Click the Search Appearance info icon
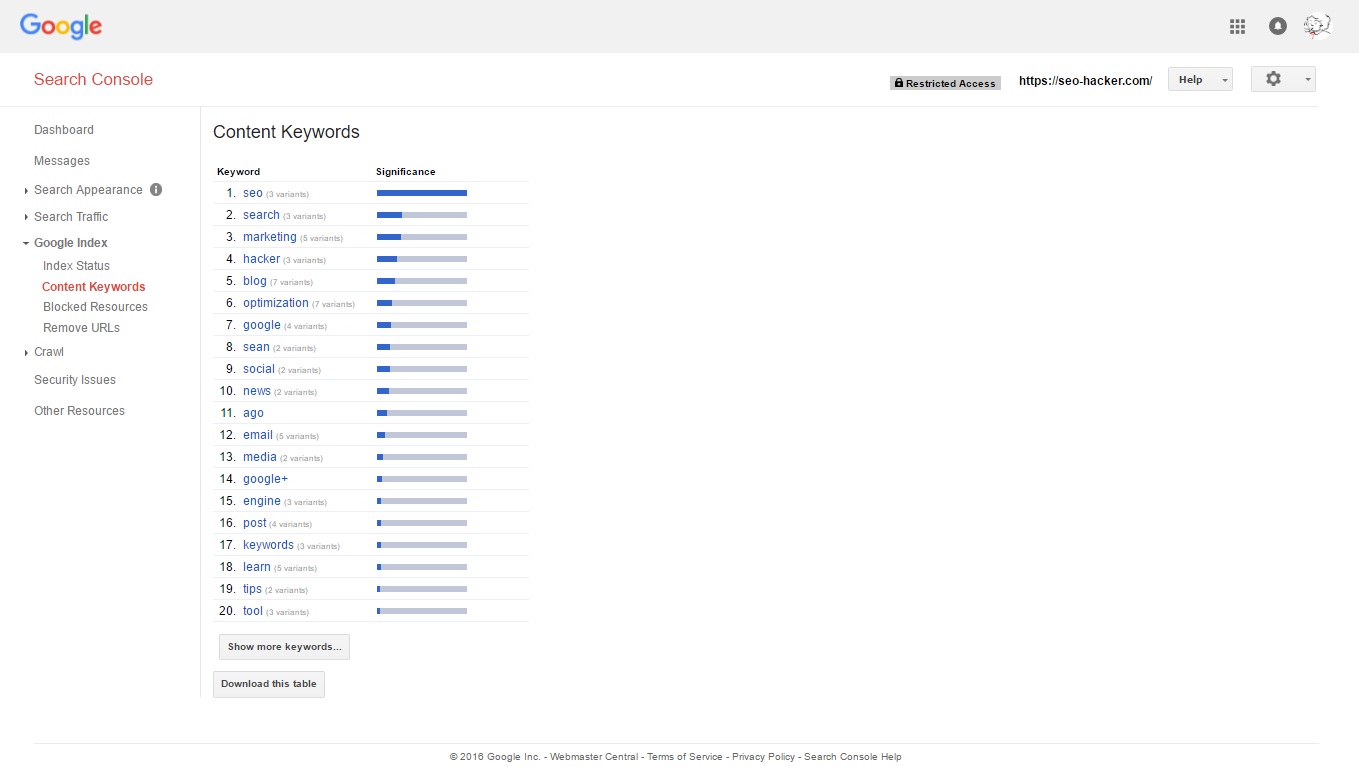This screenshot has width=1359, height=767. pos(156,190)
